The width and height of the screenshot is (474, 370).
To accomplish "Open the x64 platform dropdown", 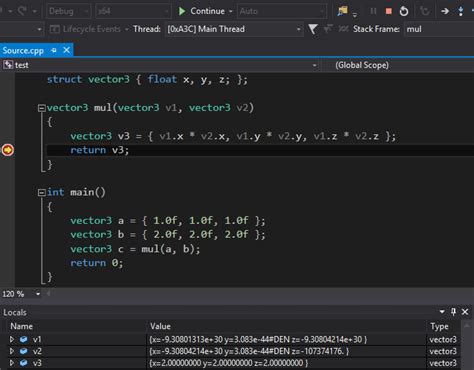I will tap(133, 11).
